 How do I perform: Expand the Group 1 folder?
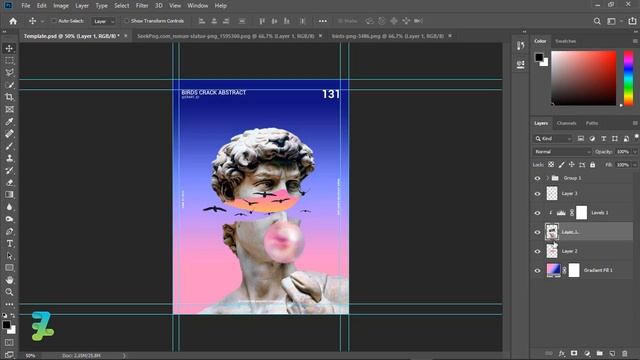pos(547,178)
